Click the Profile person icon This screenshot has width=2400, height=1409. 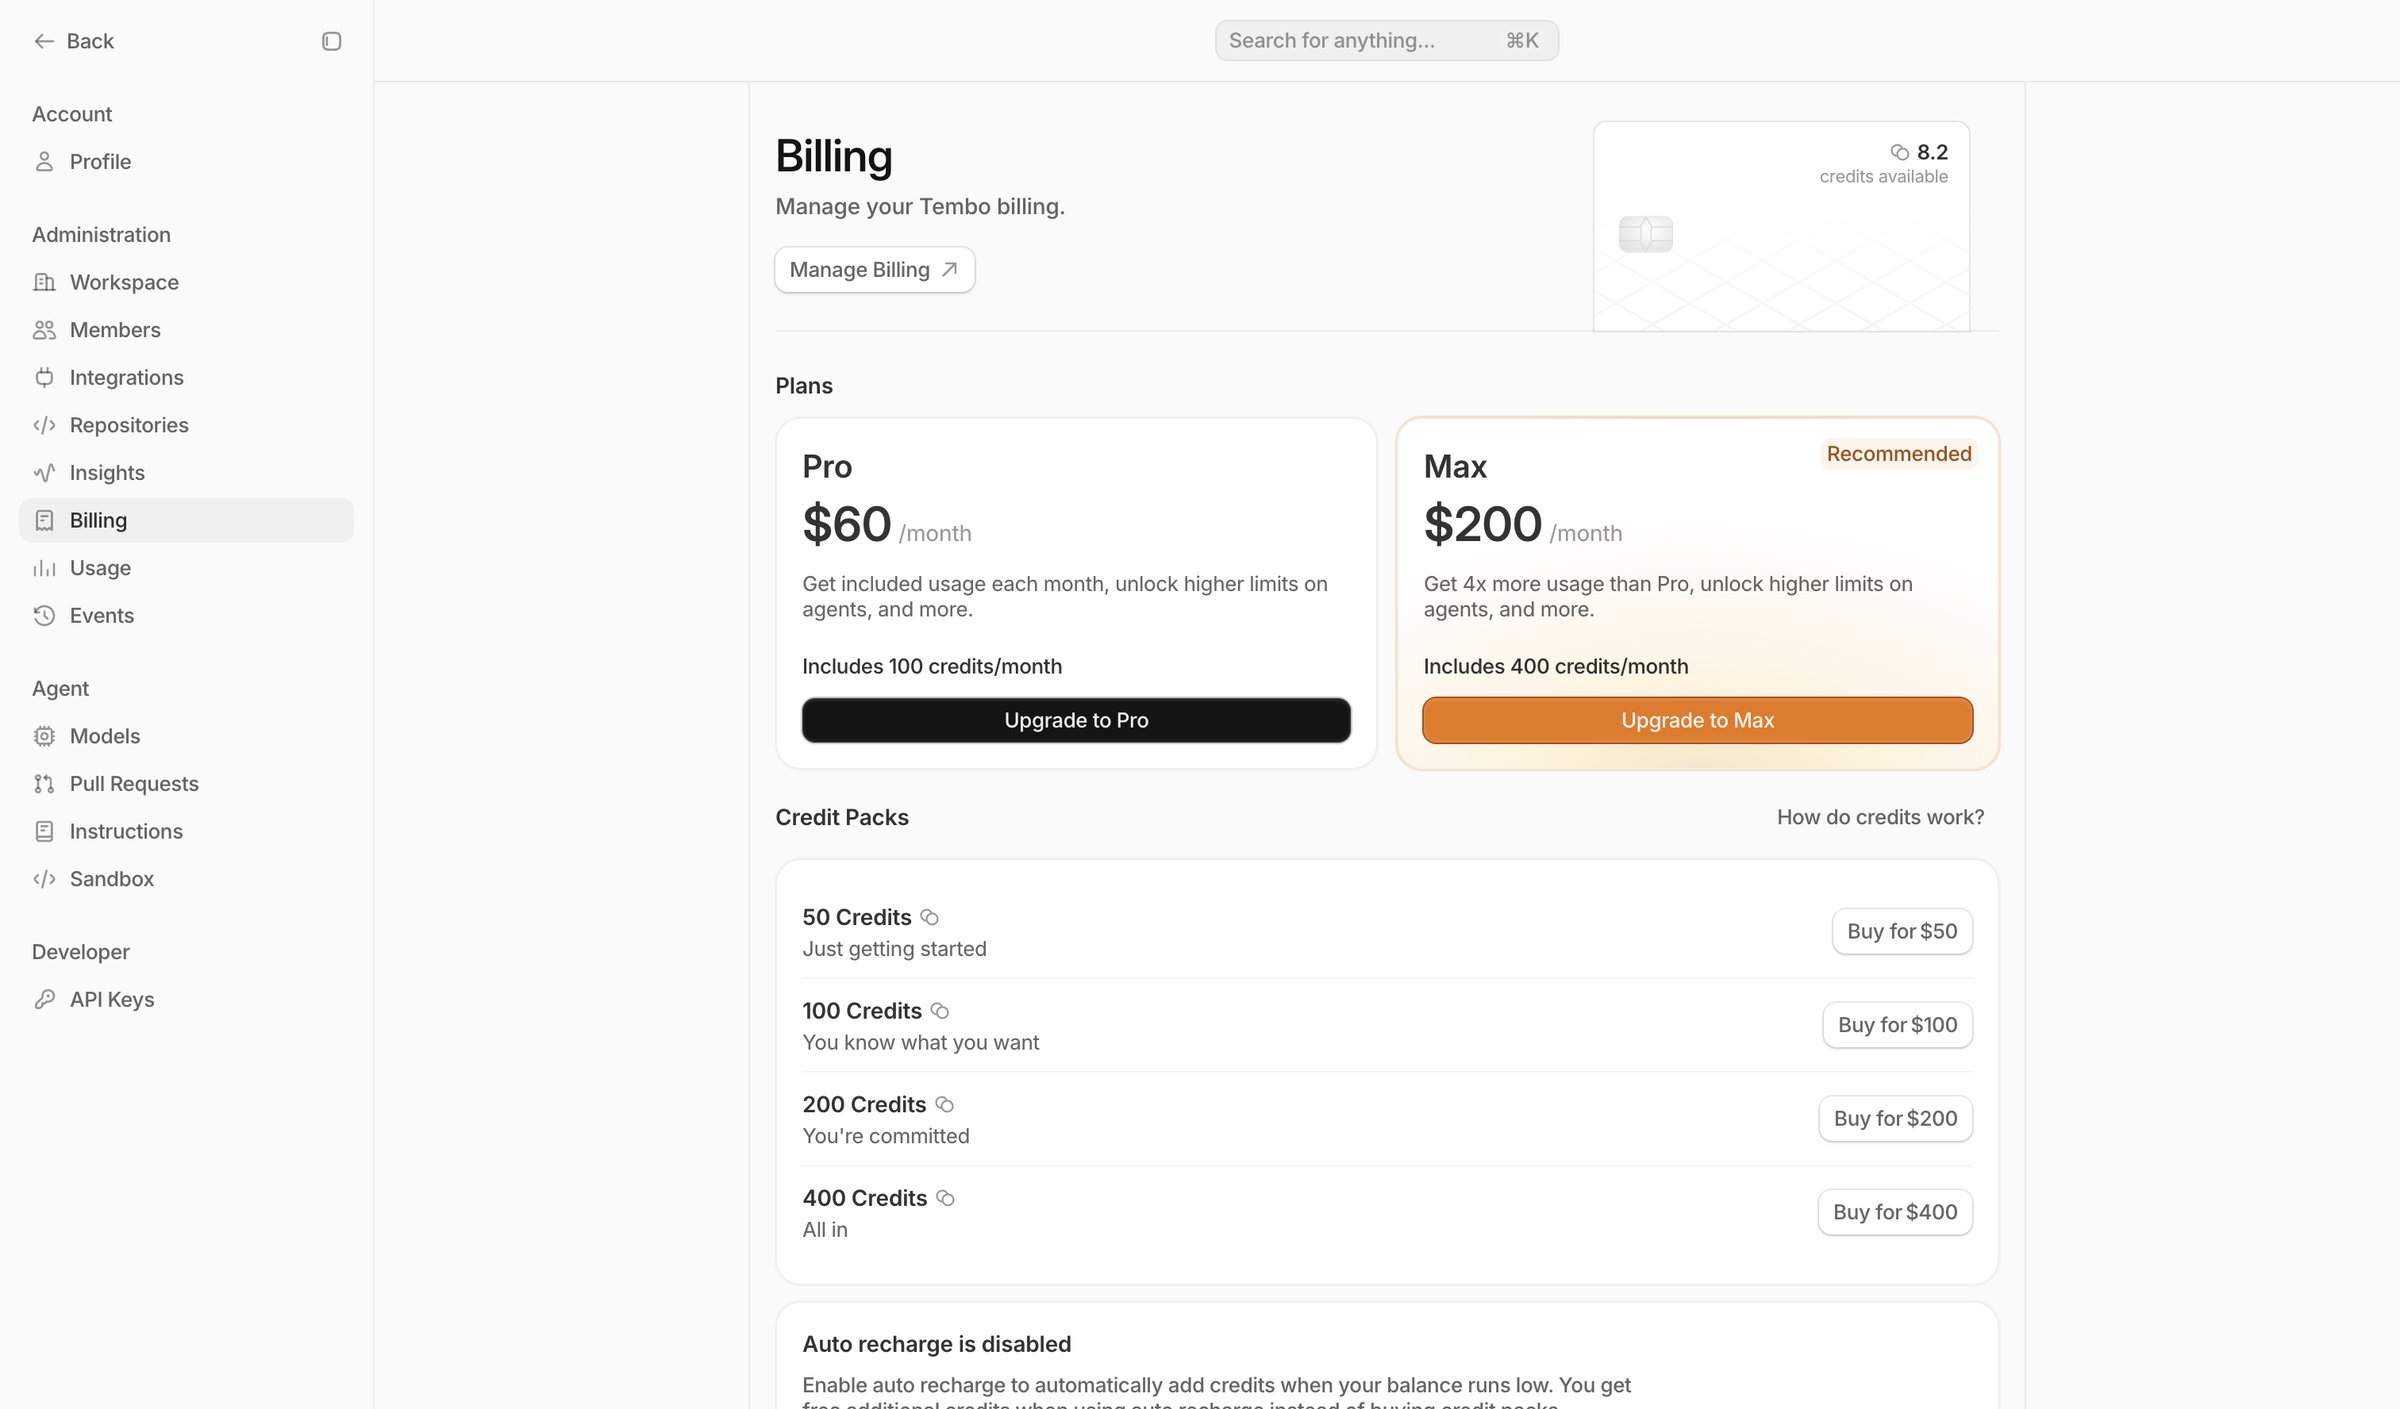(44, 162)
